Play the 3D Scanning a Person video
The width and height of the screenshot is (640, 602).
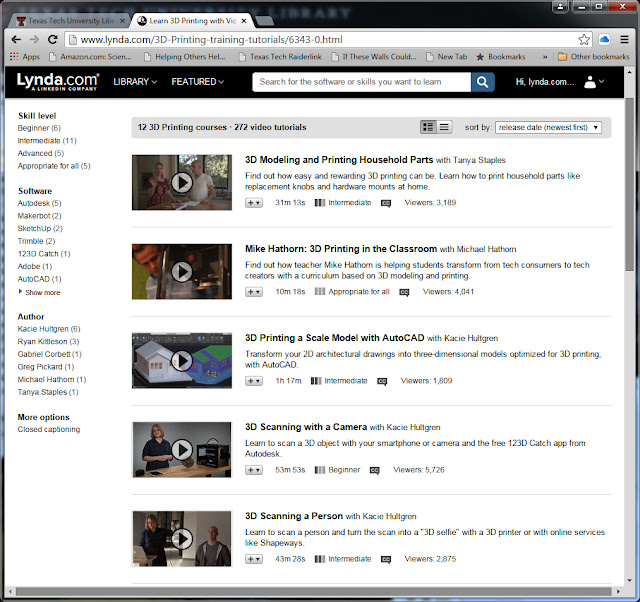click(x=182, y=539)
